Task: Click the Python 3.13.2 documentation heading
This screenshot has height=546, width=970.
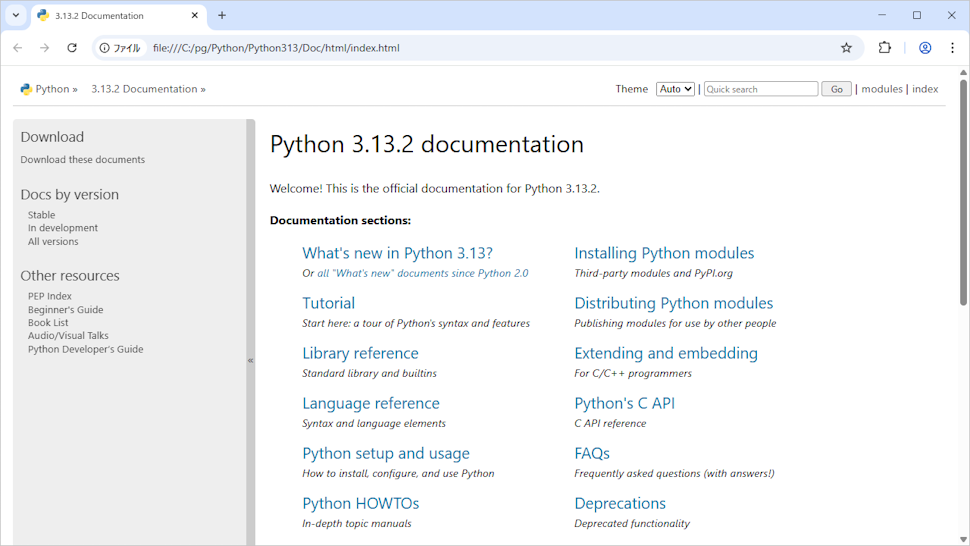Action: tap(426, 144)
